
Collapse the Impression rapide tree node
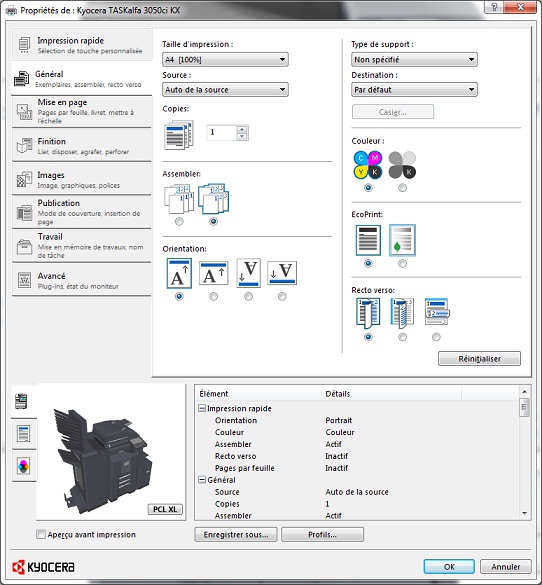tap(202, 408)
